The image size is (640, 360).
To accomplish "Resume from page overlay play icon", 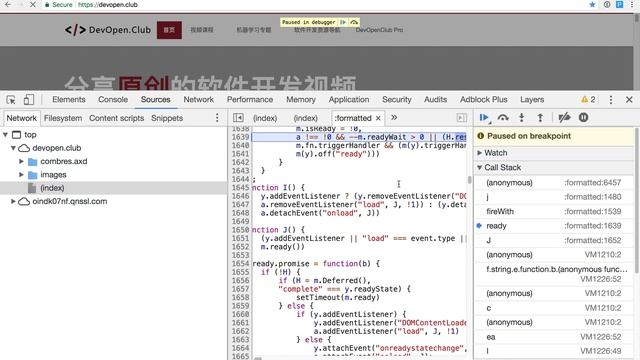I will point(343,22).
